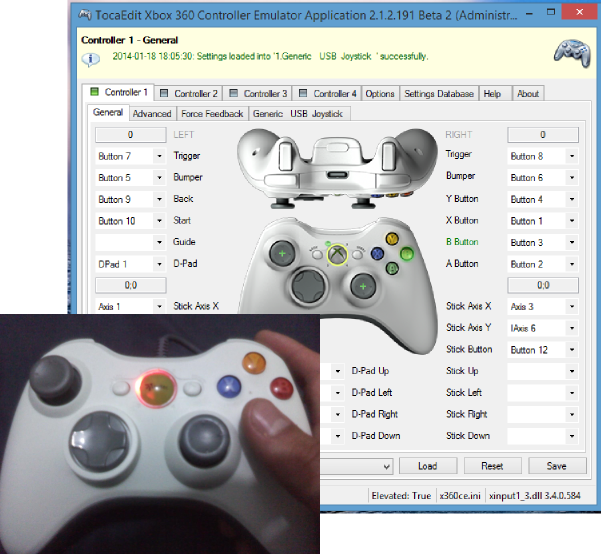Open the Help tab

[x=495, y=94]
